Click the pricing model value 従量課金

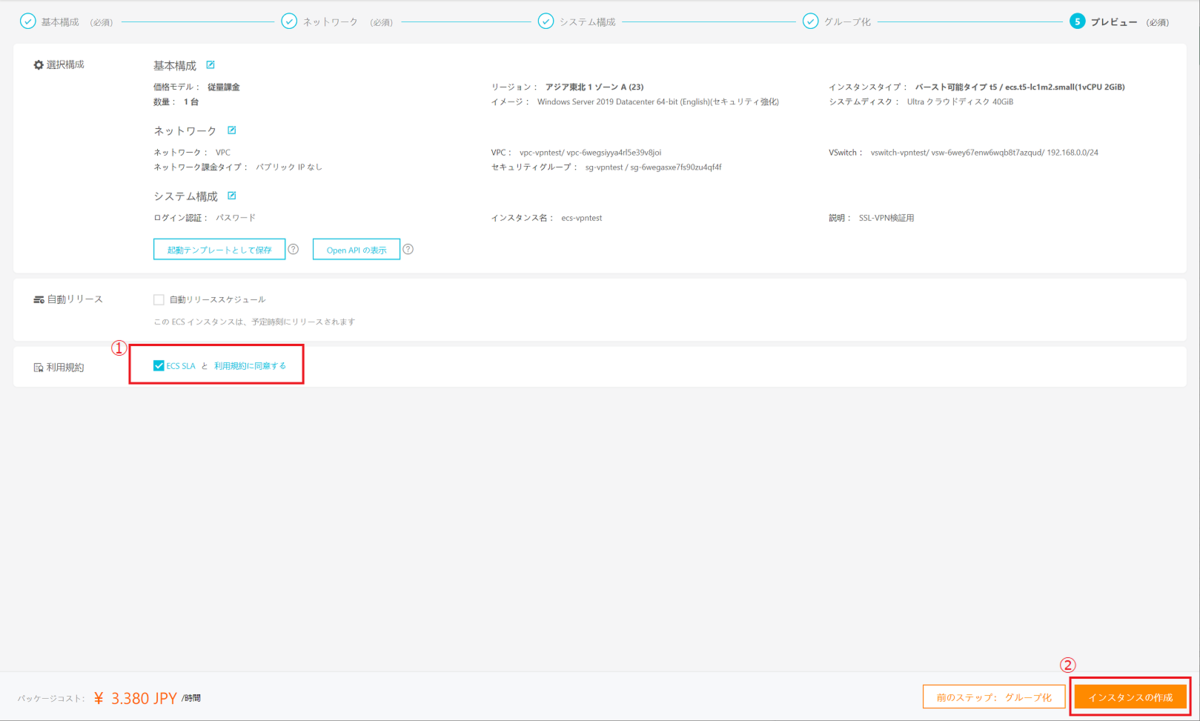pos(224,87)
